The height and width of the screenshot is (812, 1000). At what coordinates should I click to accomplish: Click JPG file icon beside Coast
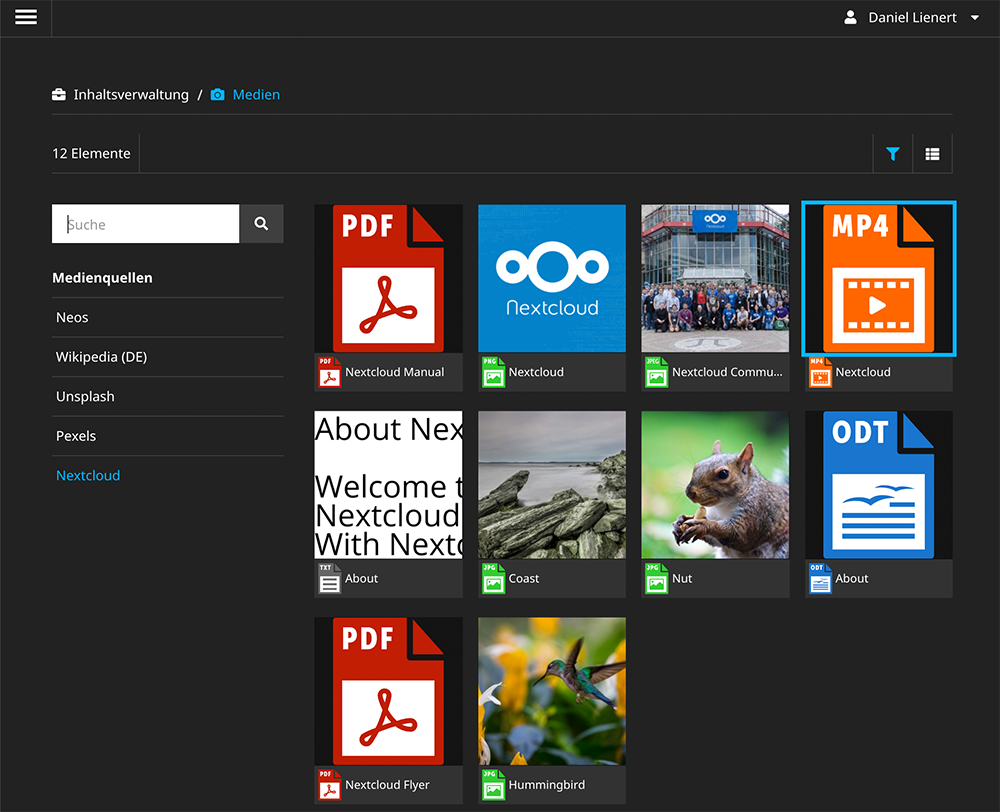point(493,579)
